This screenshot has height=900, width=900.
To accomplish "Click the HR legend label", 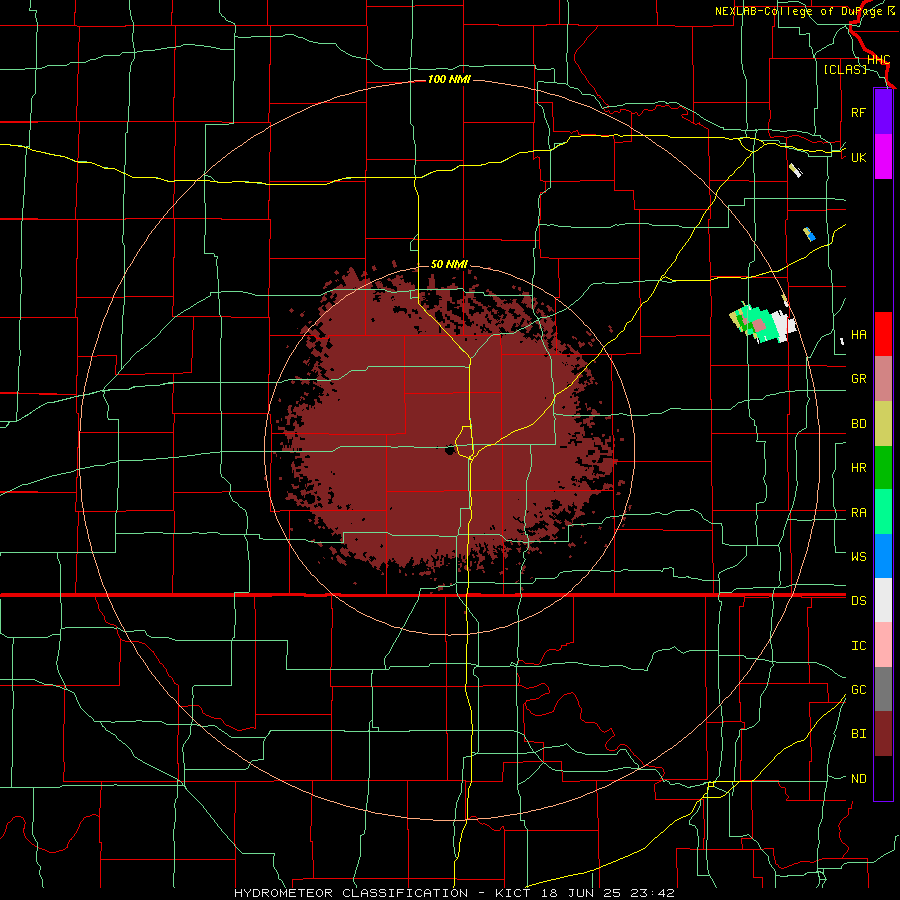I will tap(858, 468).
